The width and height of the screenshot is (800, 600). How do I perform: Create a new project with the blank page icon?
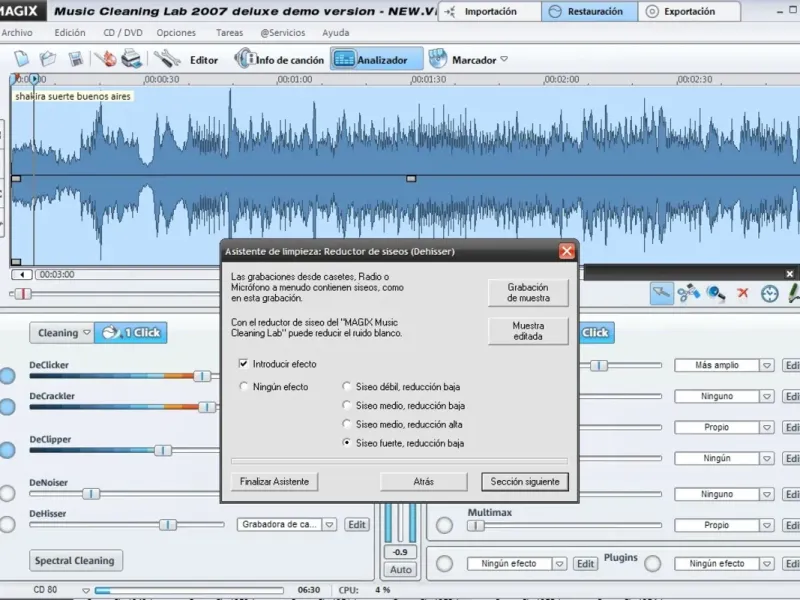21,59
